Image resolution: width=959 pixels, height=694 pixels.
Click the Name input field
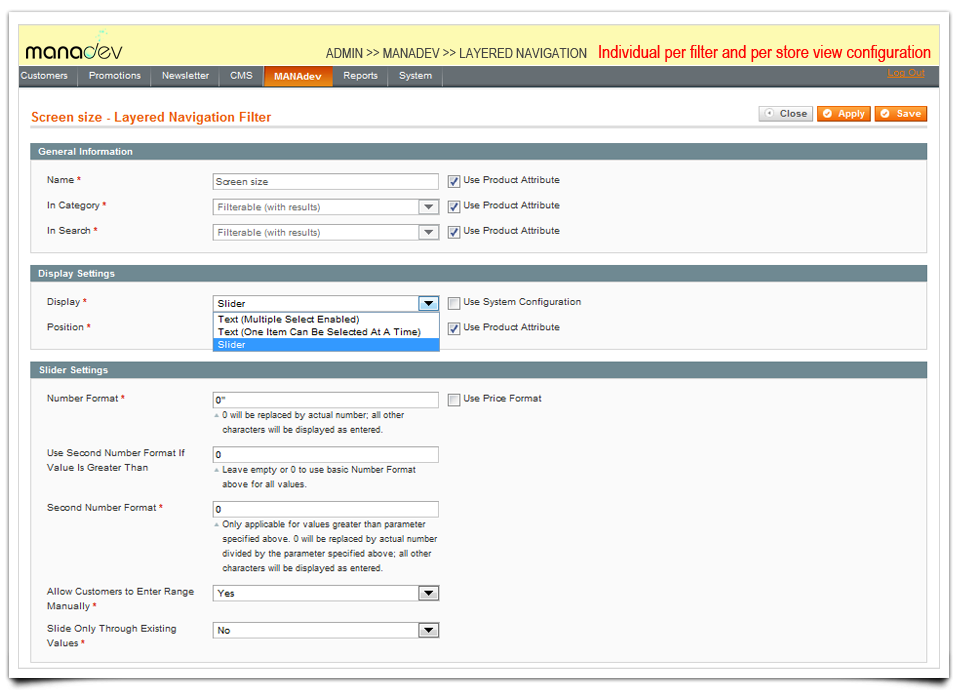(x=325, y=182)
